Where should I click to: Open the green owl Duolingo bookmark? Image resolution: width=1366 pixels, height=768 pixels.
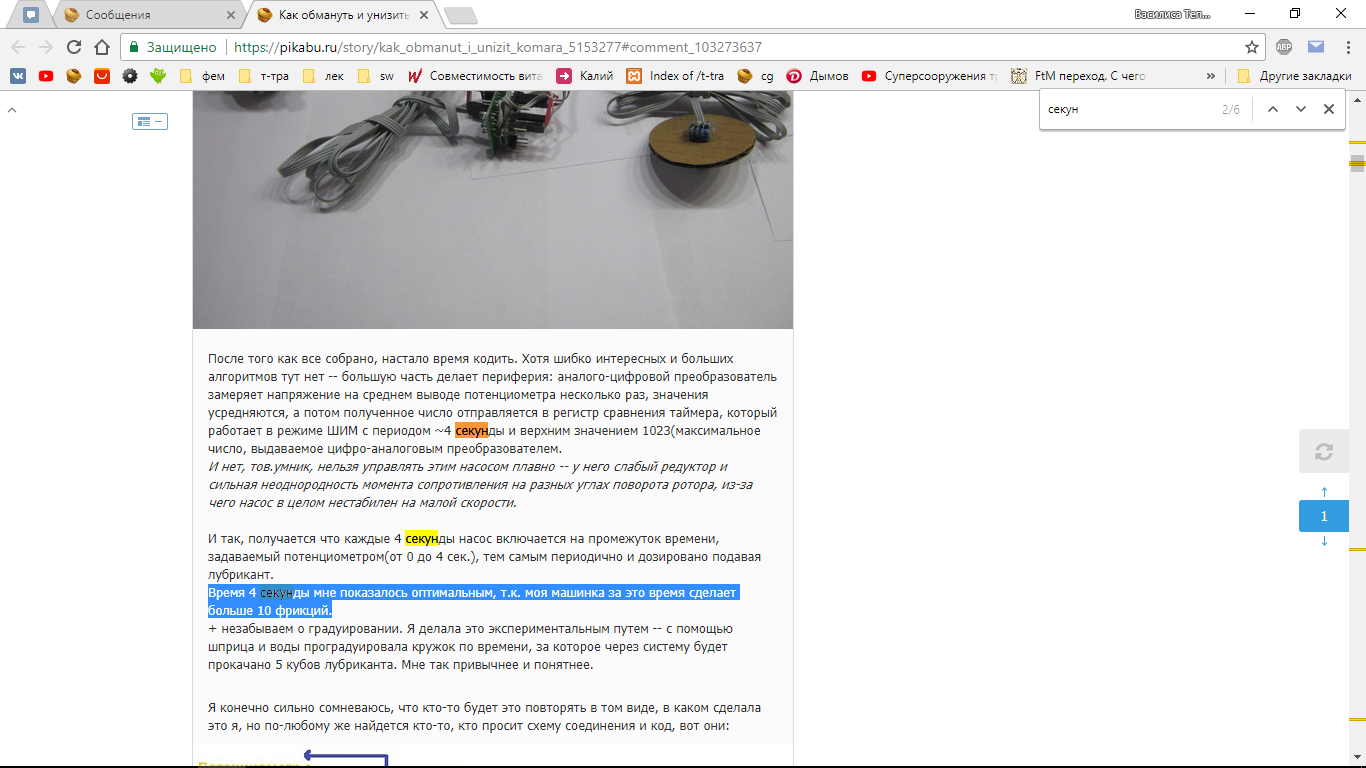pyautogui.click(x=158, y=76)
